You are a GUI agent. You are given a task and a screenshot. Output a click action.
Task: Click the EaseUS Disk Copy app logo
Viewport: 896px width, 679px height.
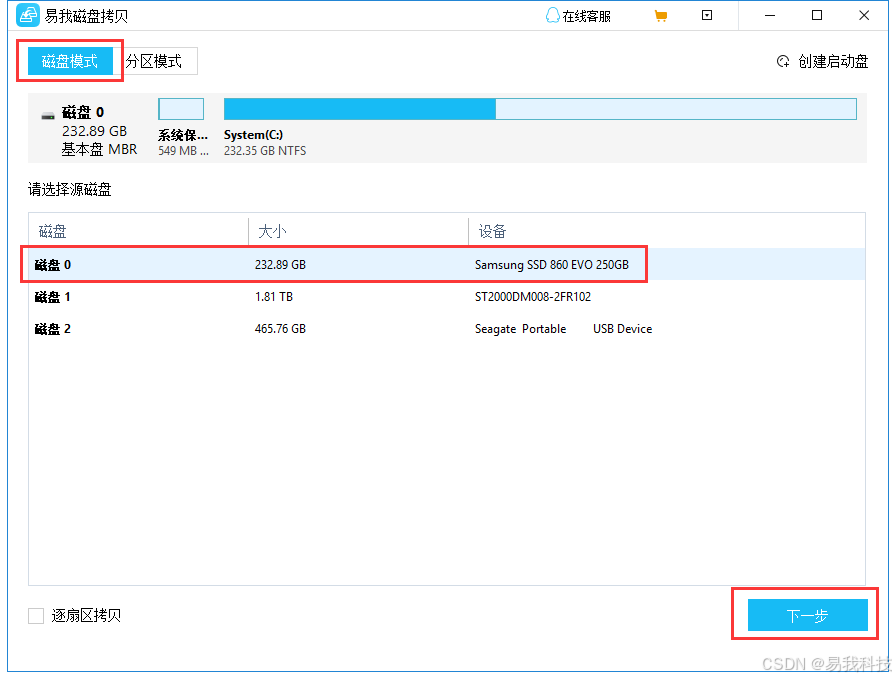(27, 15)
